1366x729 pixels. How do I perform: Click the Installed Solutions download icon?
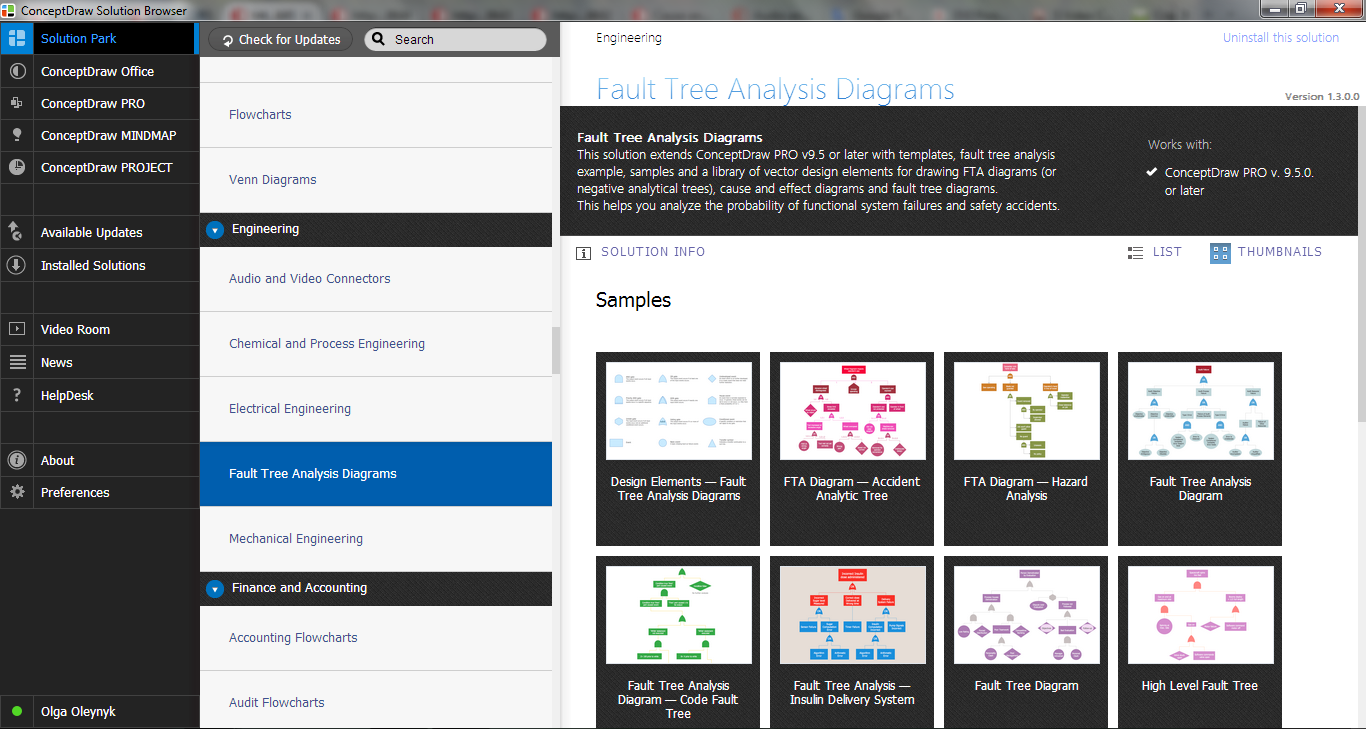(x=16, y=265)
